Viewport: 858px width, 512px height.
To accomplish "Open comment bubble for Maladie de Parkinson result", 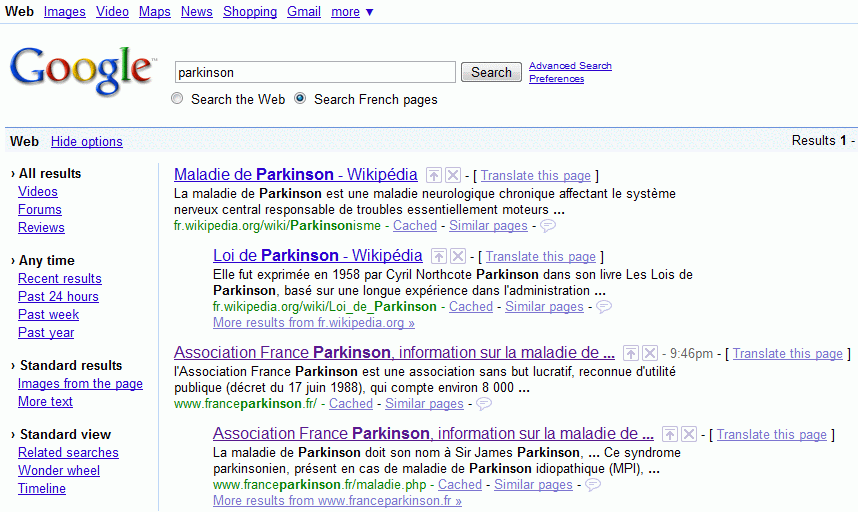I will [x=548, y=225].
